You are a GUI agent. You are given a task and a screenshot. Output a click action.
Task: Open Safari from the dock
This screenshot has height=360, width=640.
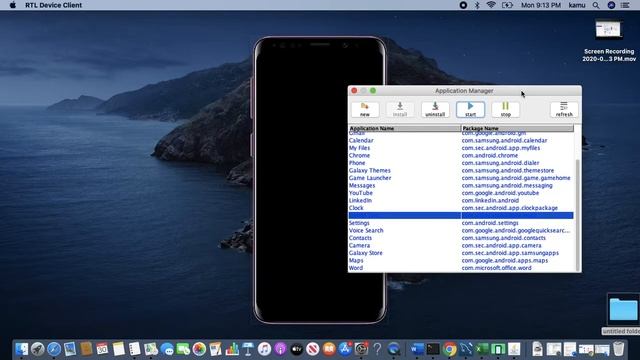point(54,349)
